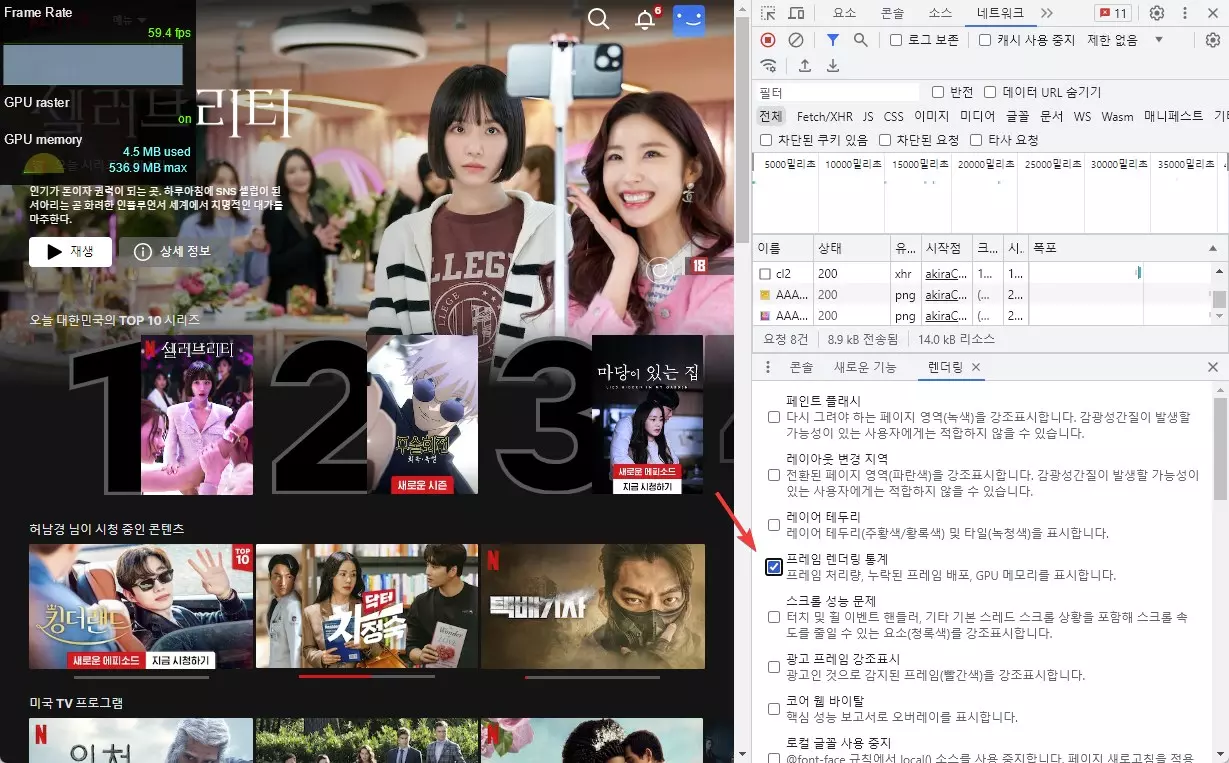Select the 네트워크 tab
Screen dimensions: 1229x763
1000,13
